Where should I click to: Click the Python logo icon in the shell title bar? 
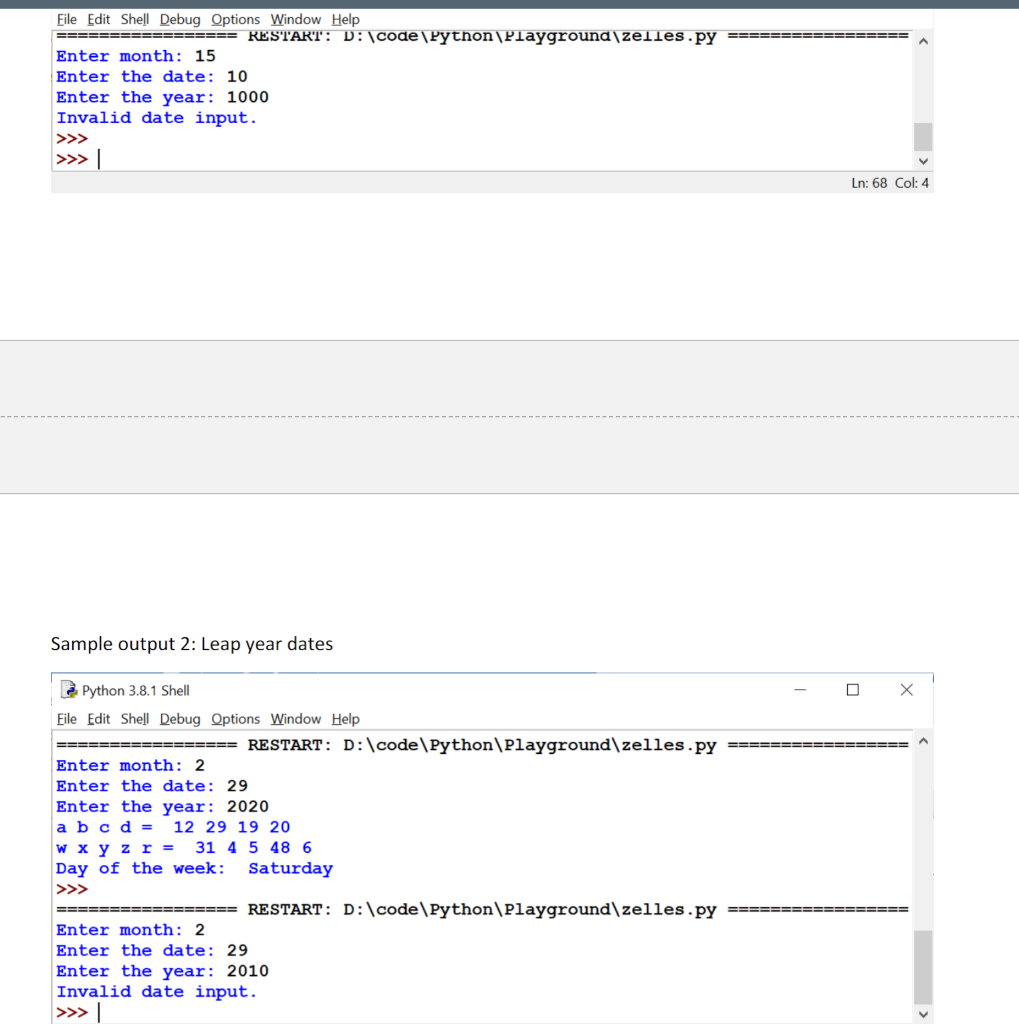click(x=68, y=689)
